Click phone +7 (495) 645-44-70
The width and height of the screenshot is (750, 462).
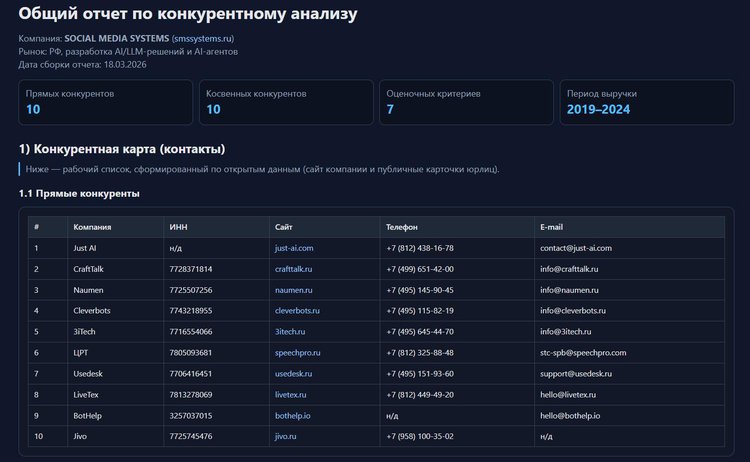coord(420,332)
